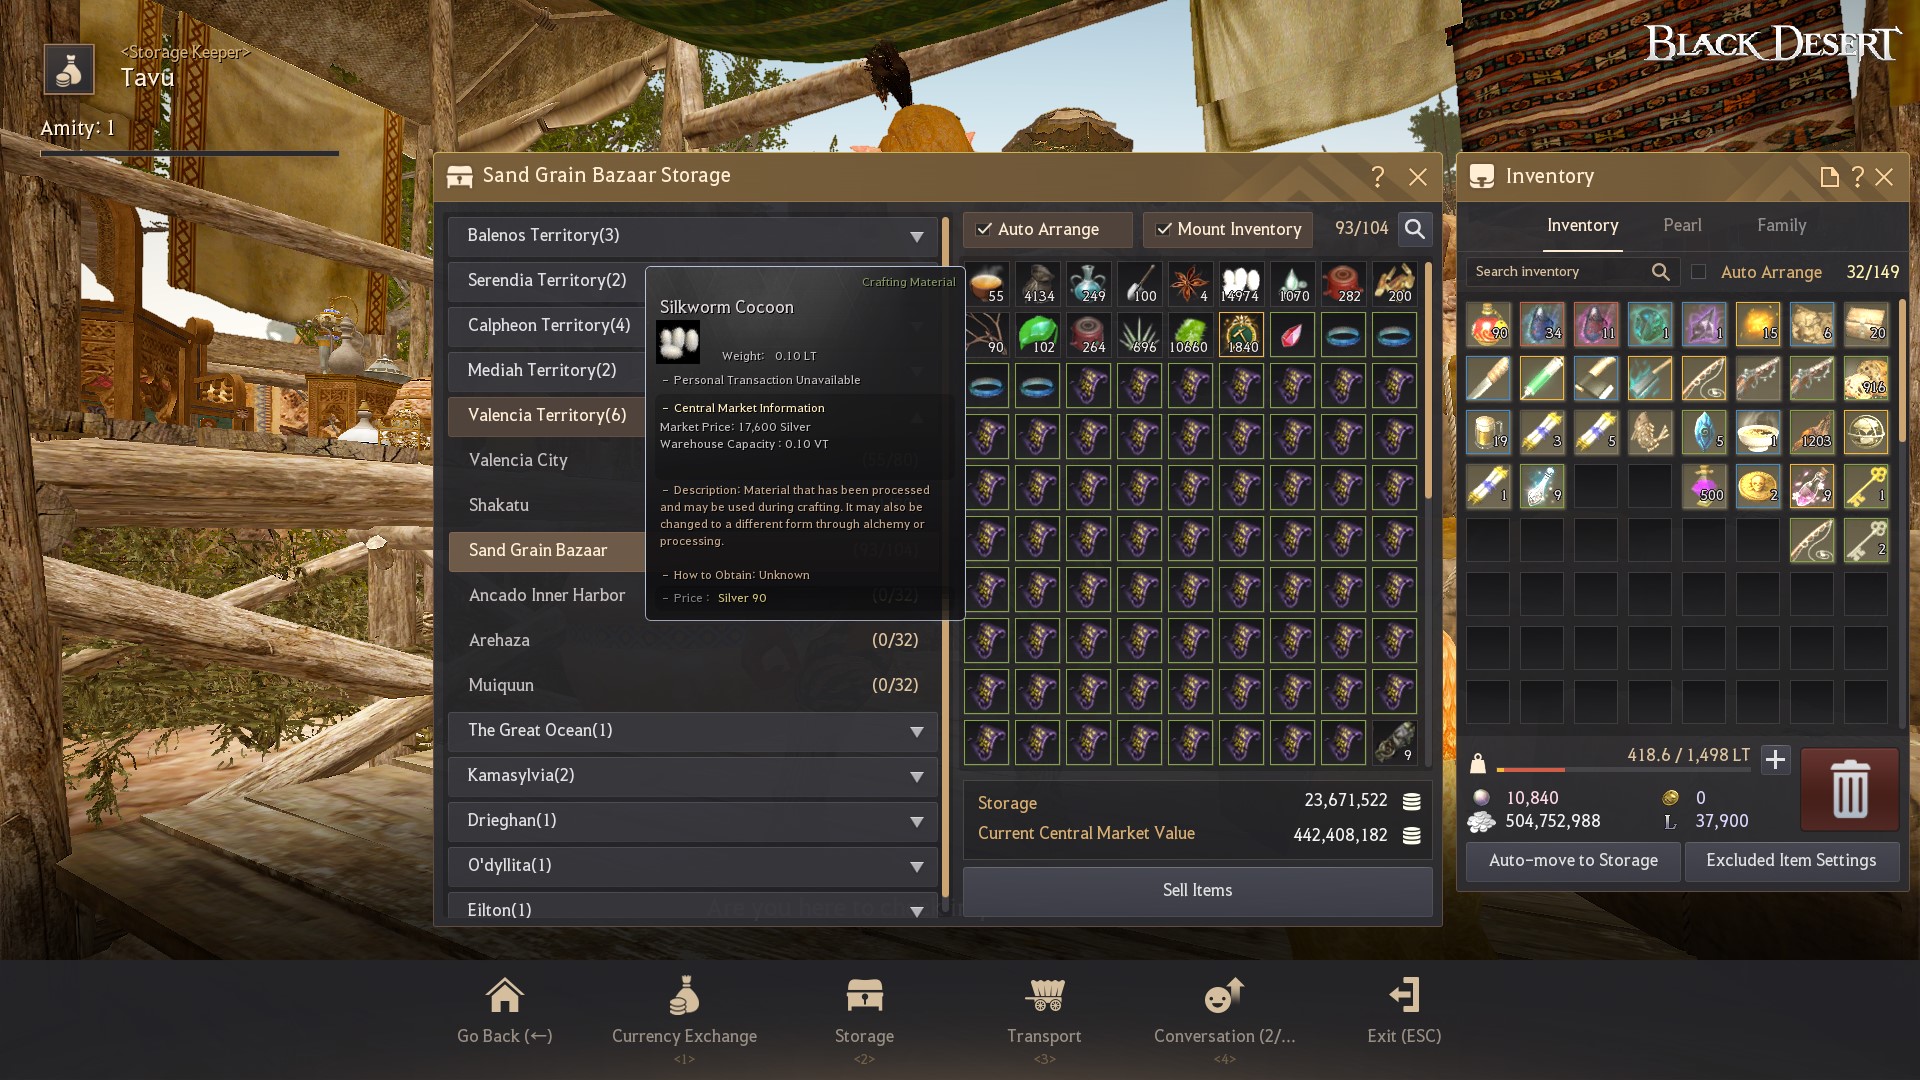Click the storage item grid scrollbar
Screen dimensions: 1920x1080
click(1428, 380)
